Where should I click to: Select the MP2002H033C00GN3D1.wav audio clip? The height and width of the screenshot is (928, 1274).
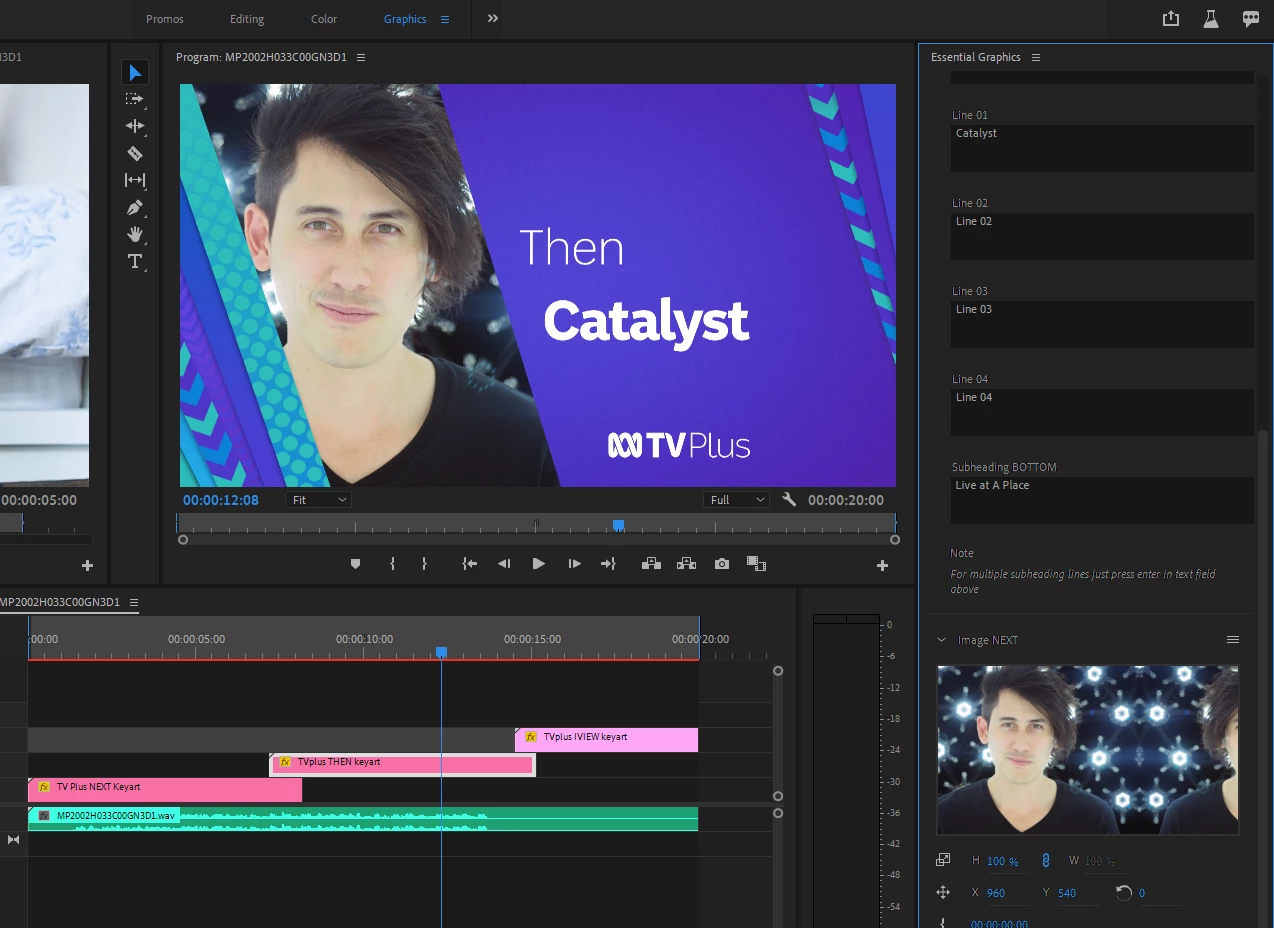point(363,819)
